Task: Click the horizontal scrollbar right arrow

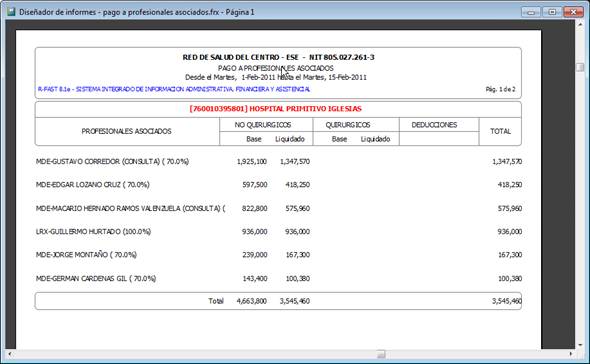Action: 571,354
